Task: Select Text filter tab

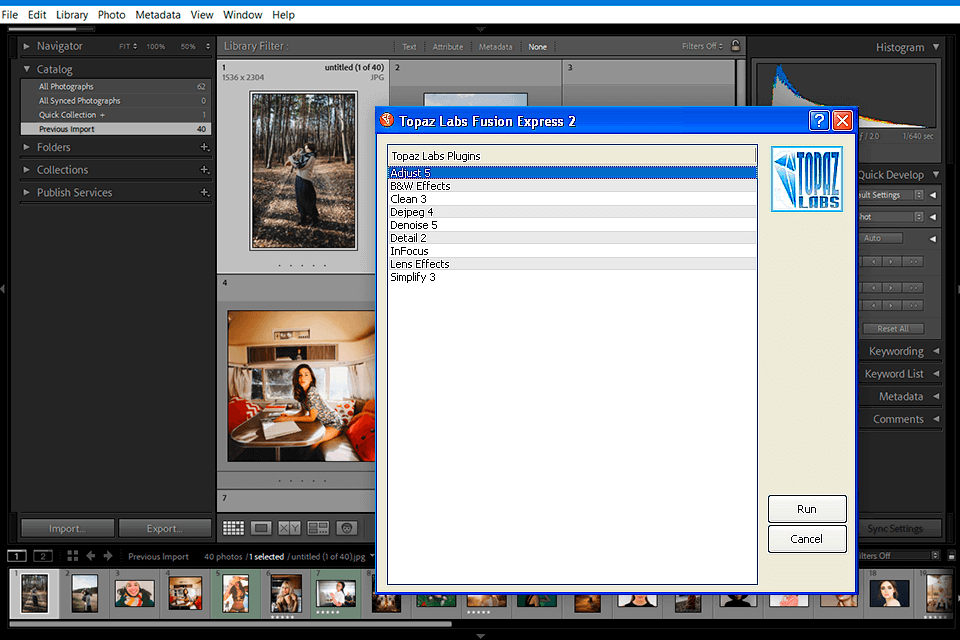Action: 409,47
